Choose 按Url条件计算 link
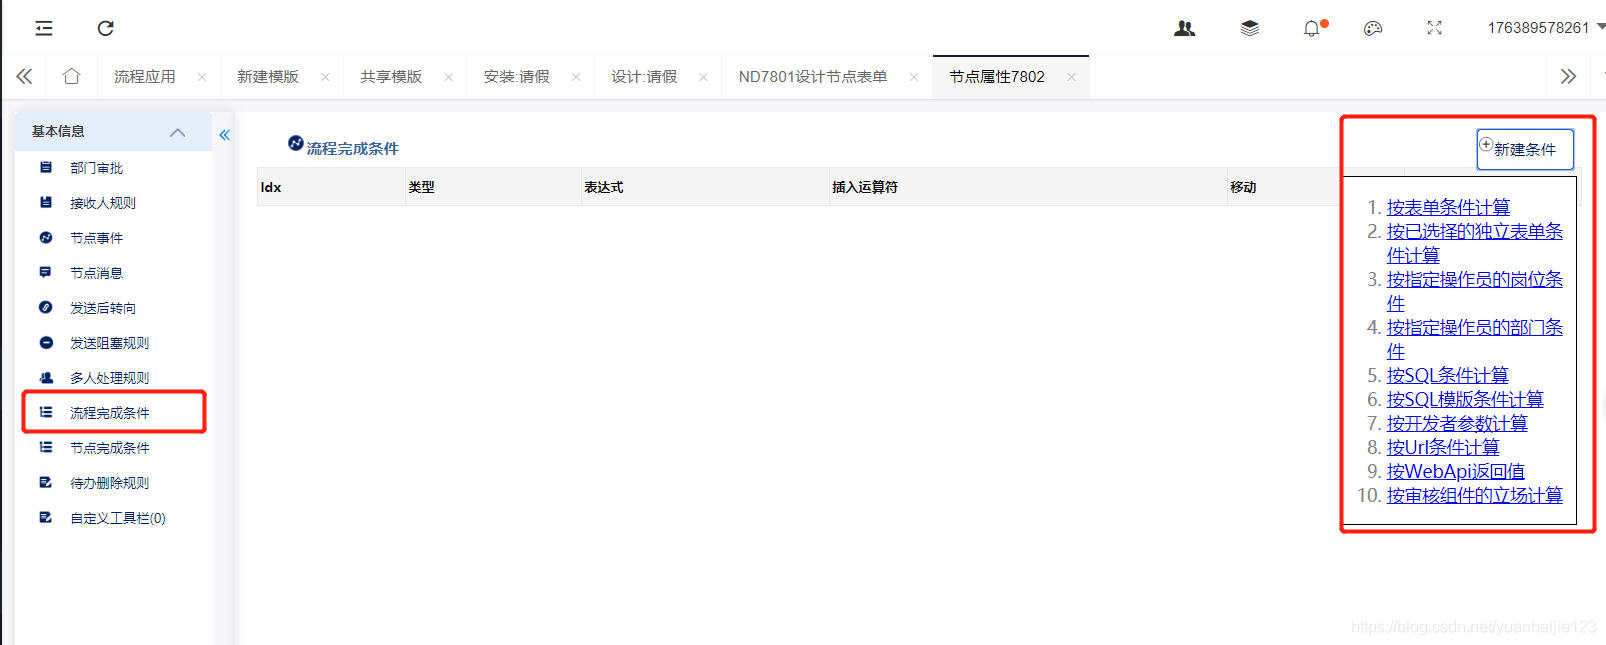Screen dimensions: 1606x645 [1443, 447]
